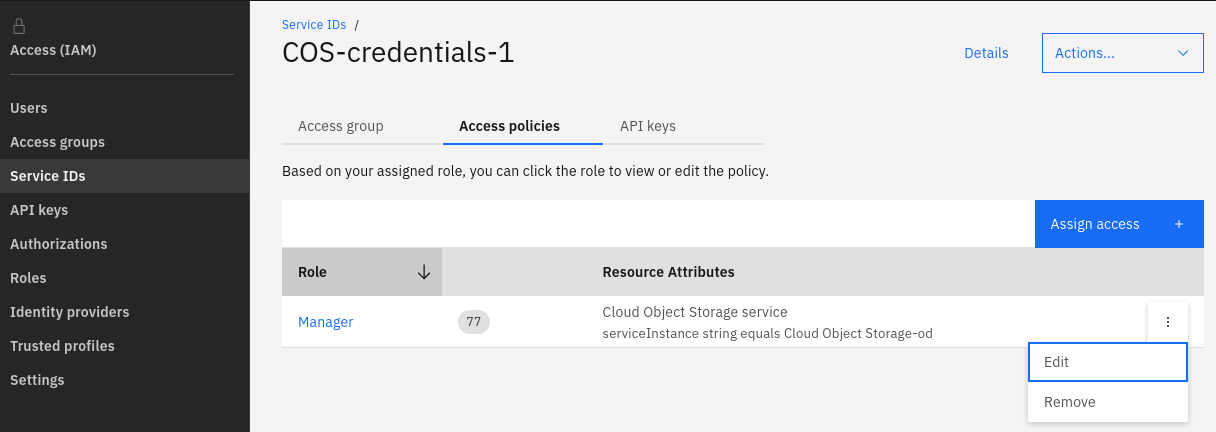Expand the Actions dropdown
This screenshot has width=1216, height=432.
[1122, 53]
